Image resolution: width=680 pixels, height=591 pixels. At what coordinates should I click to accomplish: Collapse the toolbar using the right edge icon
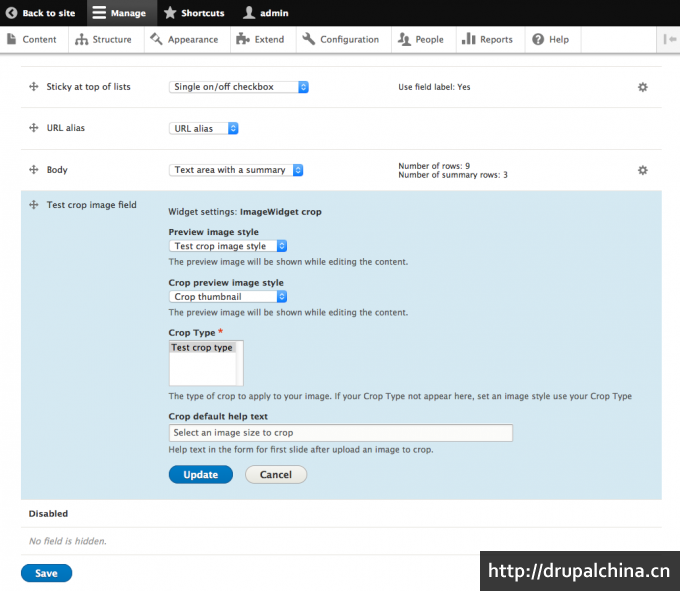[x=669, y=39]
